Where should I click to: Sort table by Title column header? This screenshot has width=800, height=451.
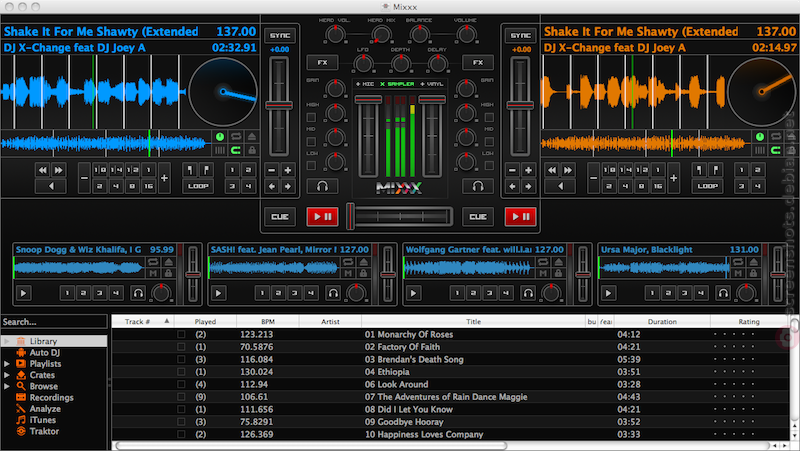coord(473,321)
